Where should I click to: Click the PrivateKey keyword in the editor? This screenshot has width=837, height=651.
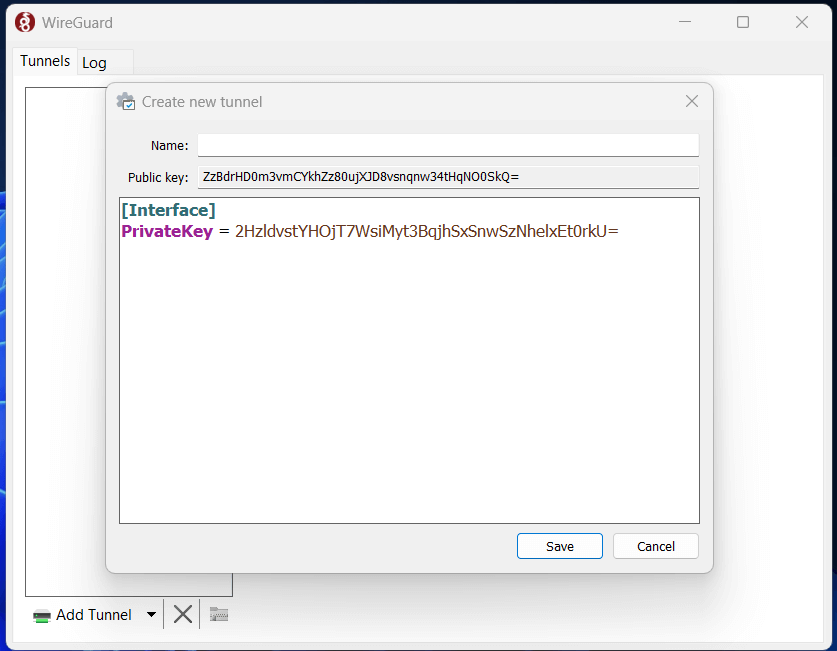coord(167,232)
